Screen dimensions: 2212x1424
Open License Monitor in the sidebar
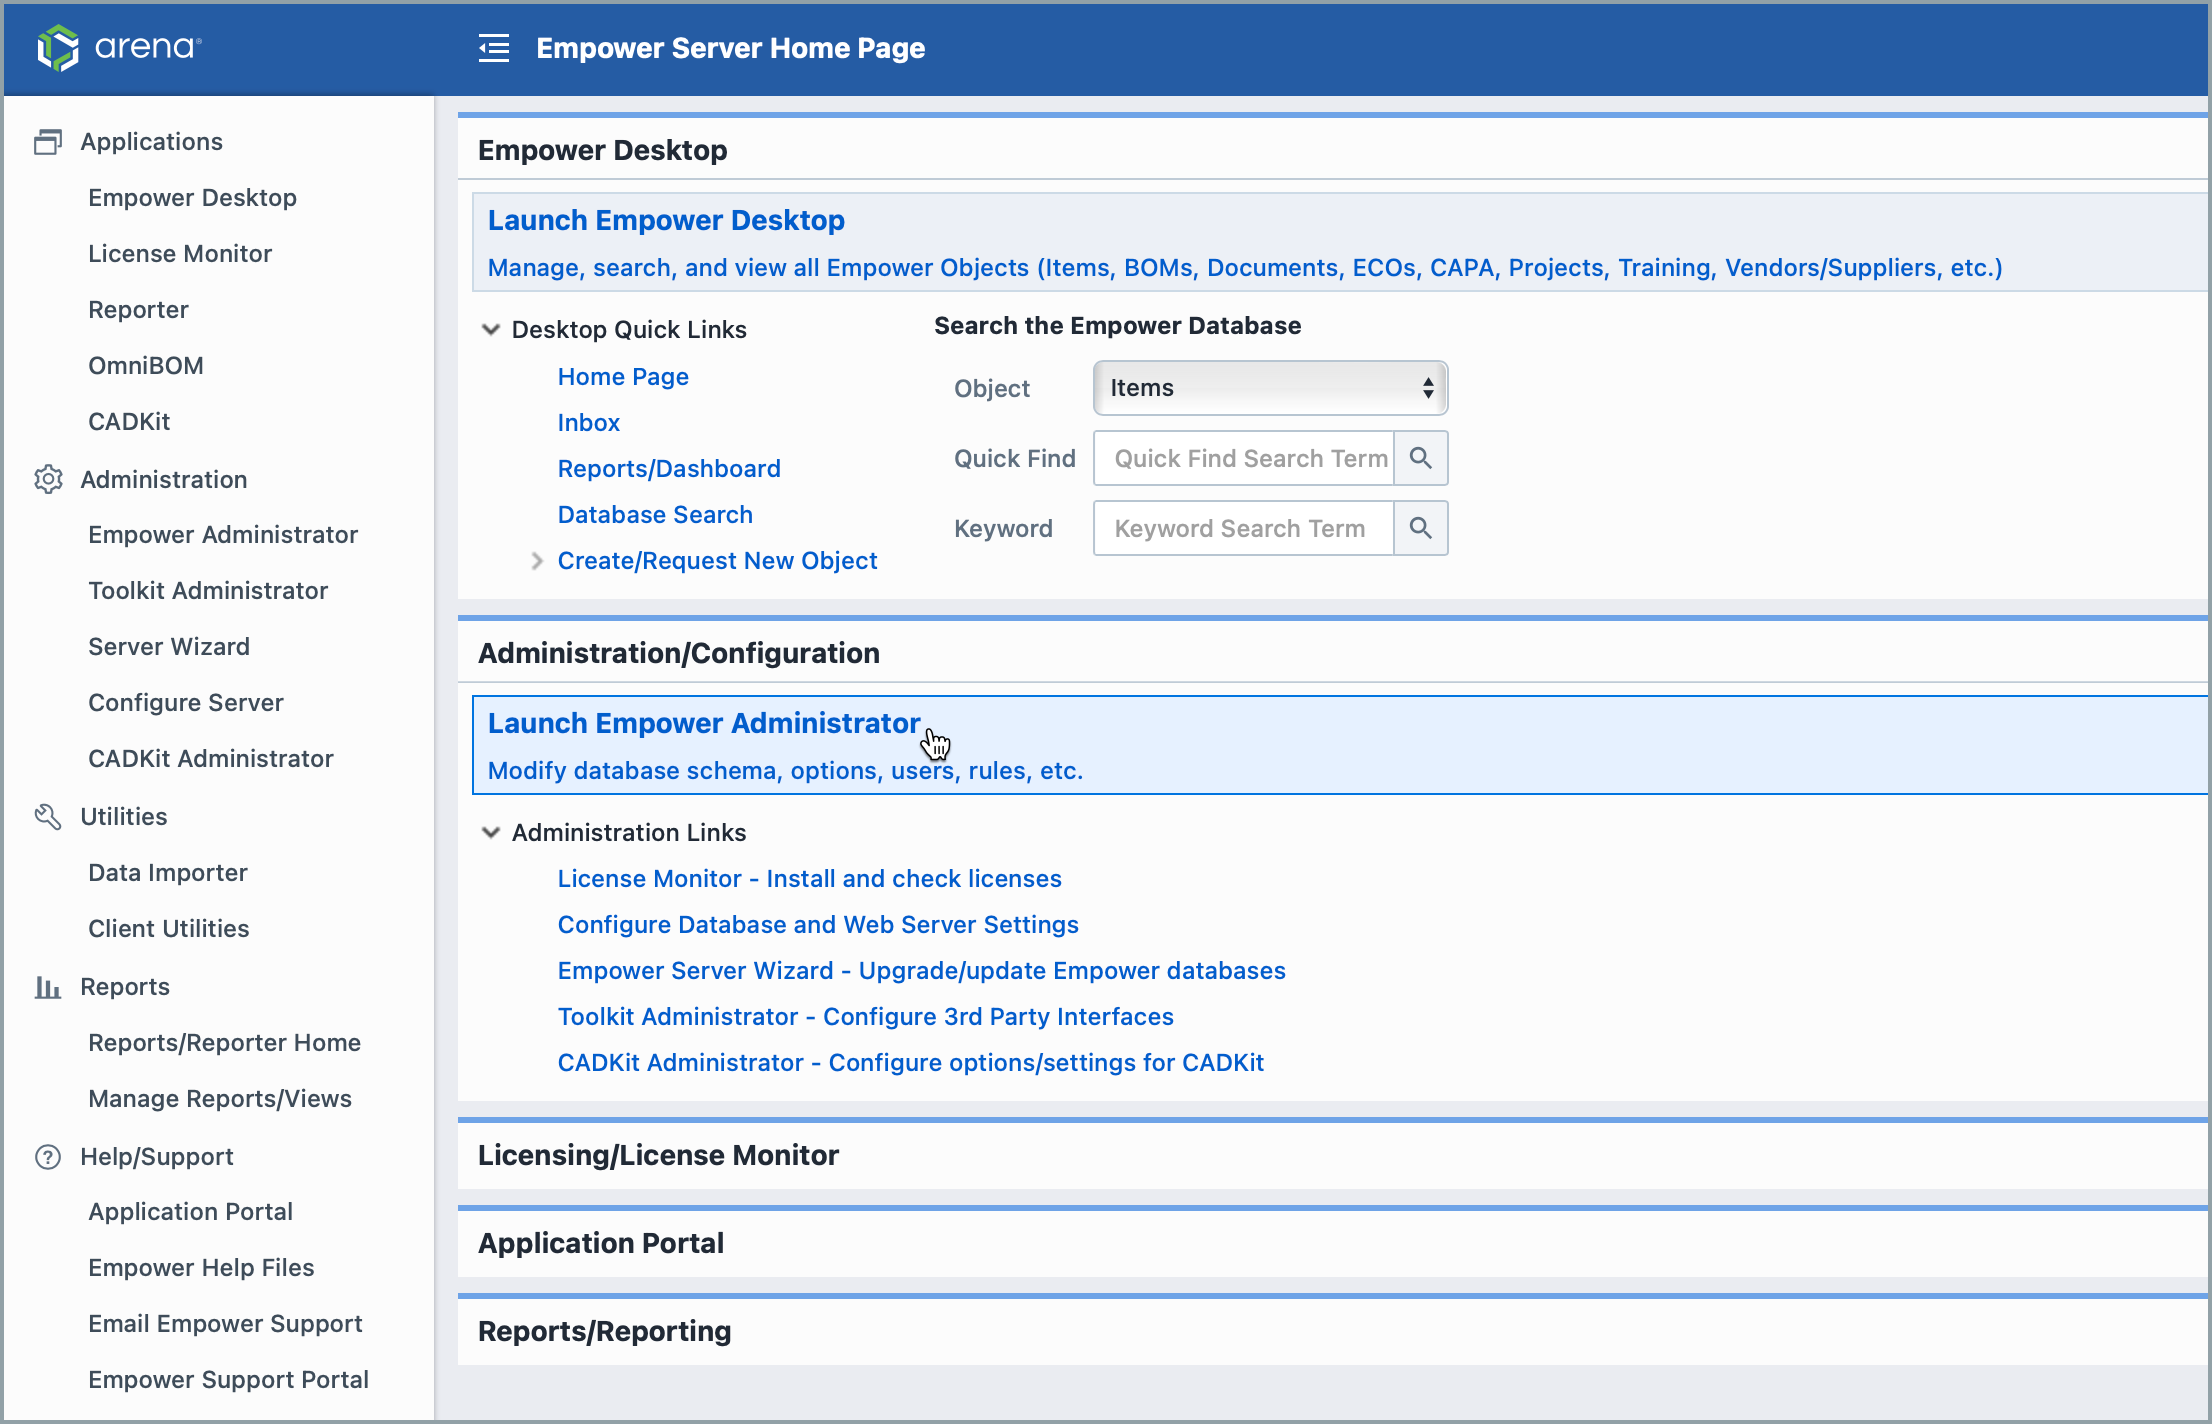(x=180, y=254)
